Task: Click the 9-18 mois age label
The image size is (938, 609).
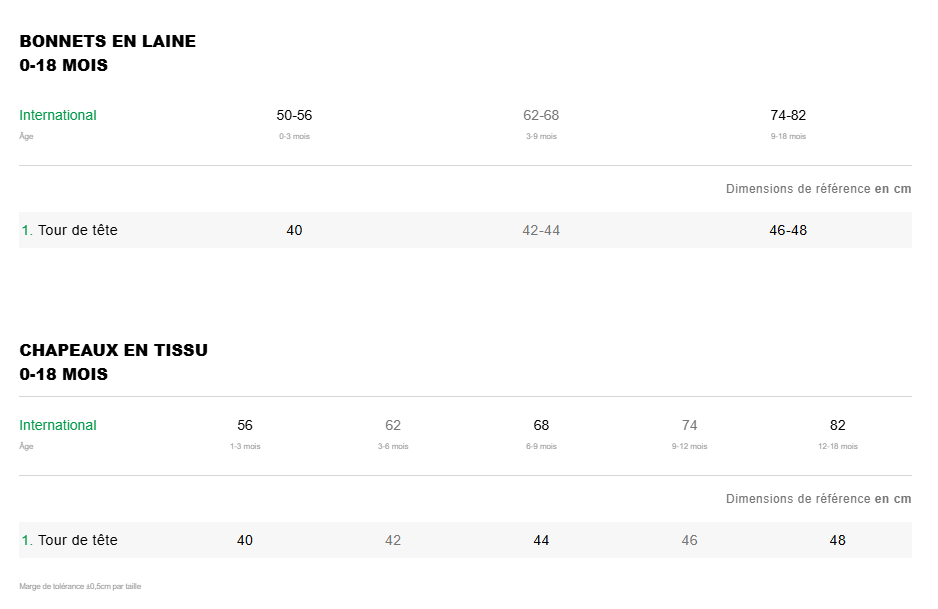Action: [x=788, y=136]
